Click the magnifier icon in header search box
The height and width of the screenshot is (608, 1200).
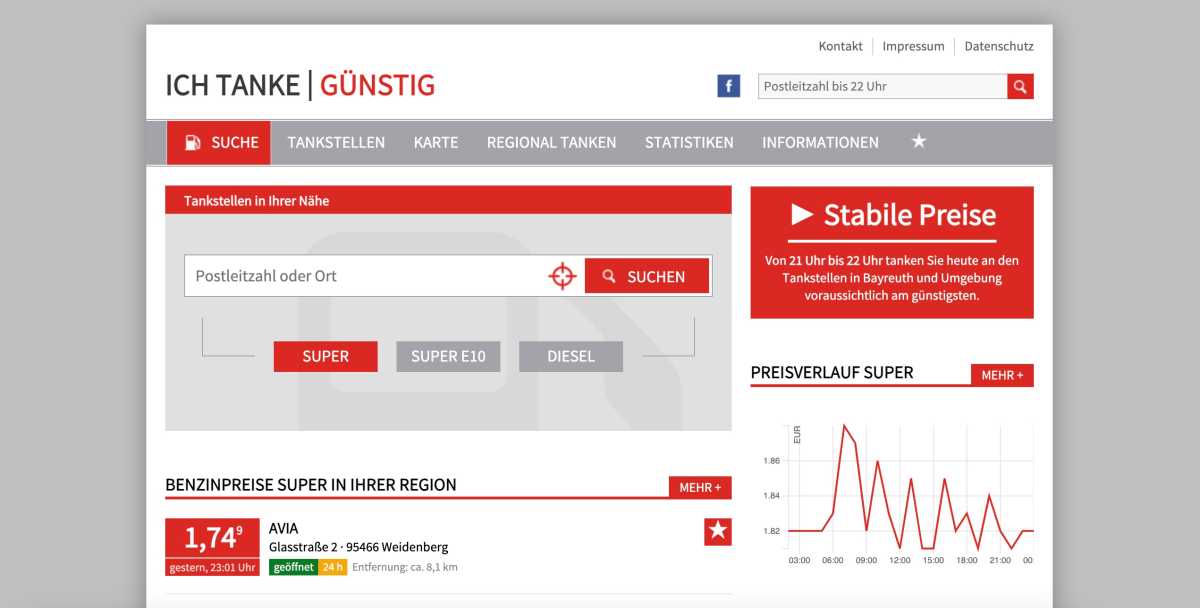(1019, 86)
